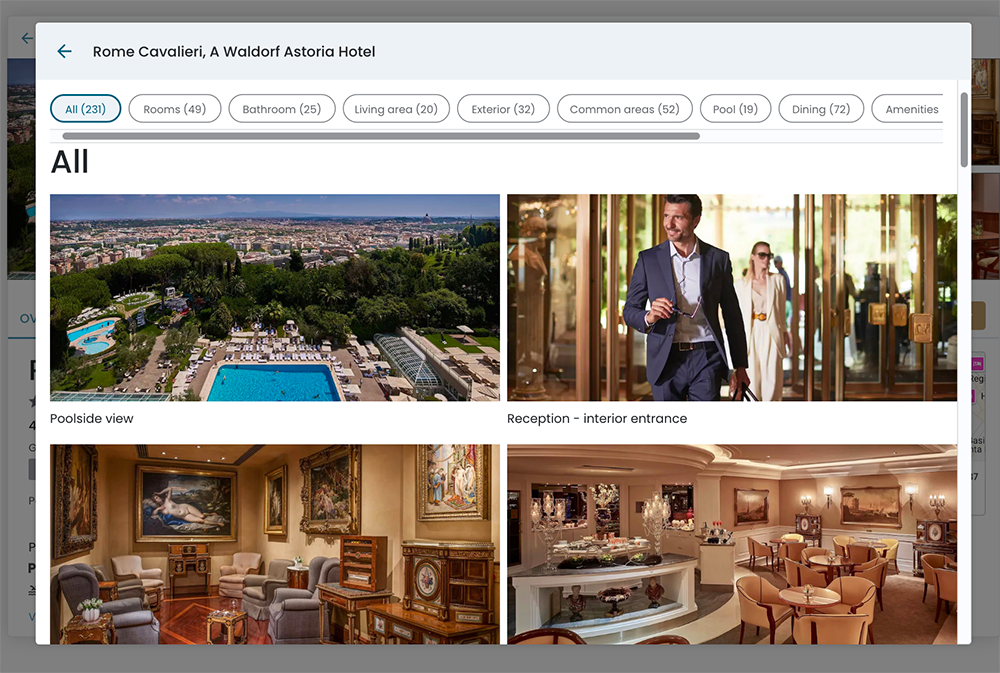Open the café photo with round tables
This screenshot has height=673, width=1000.
(731, 544)
